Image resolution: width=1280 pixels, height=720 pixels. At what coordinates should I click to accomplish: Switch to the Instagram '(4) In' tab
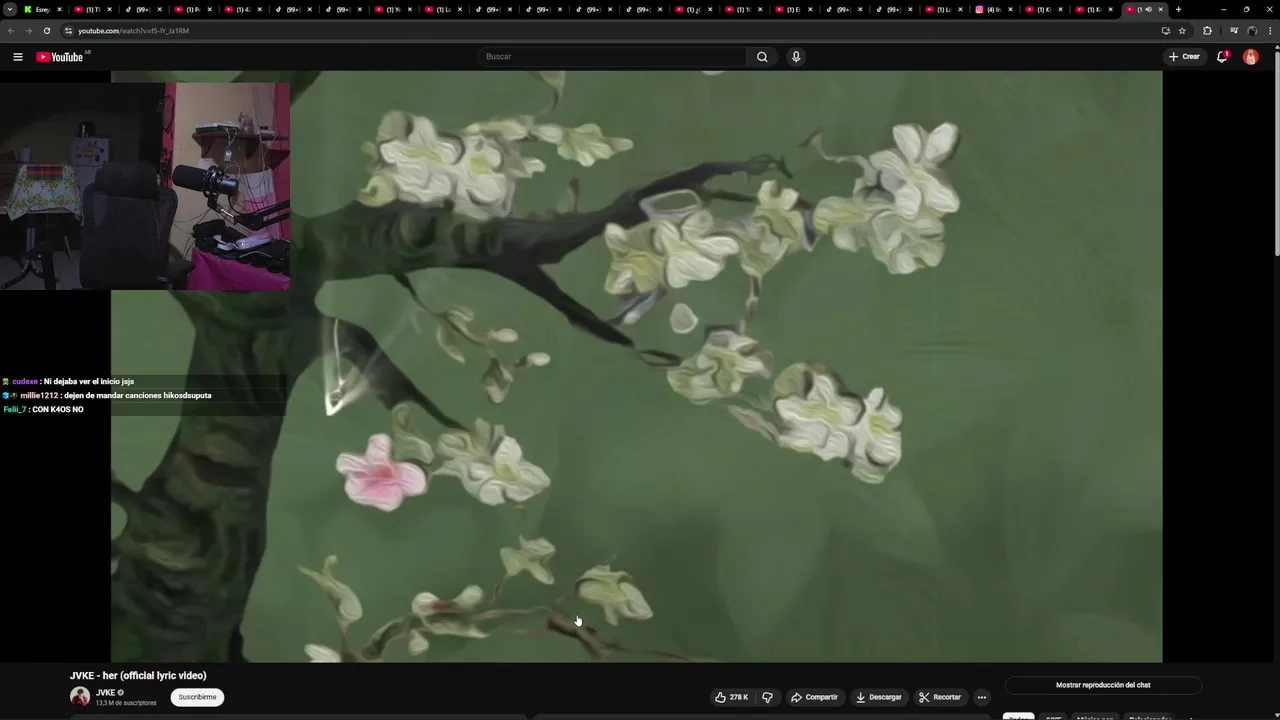[995, 9]
